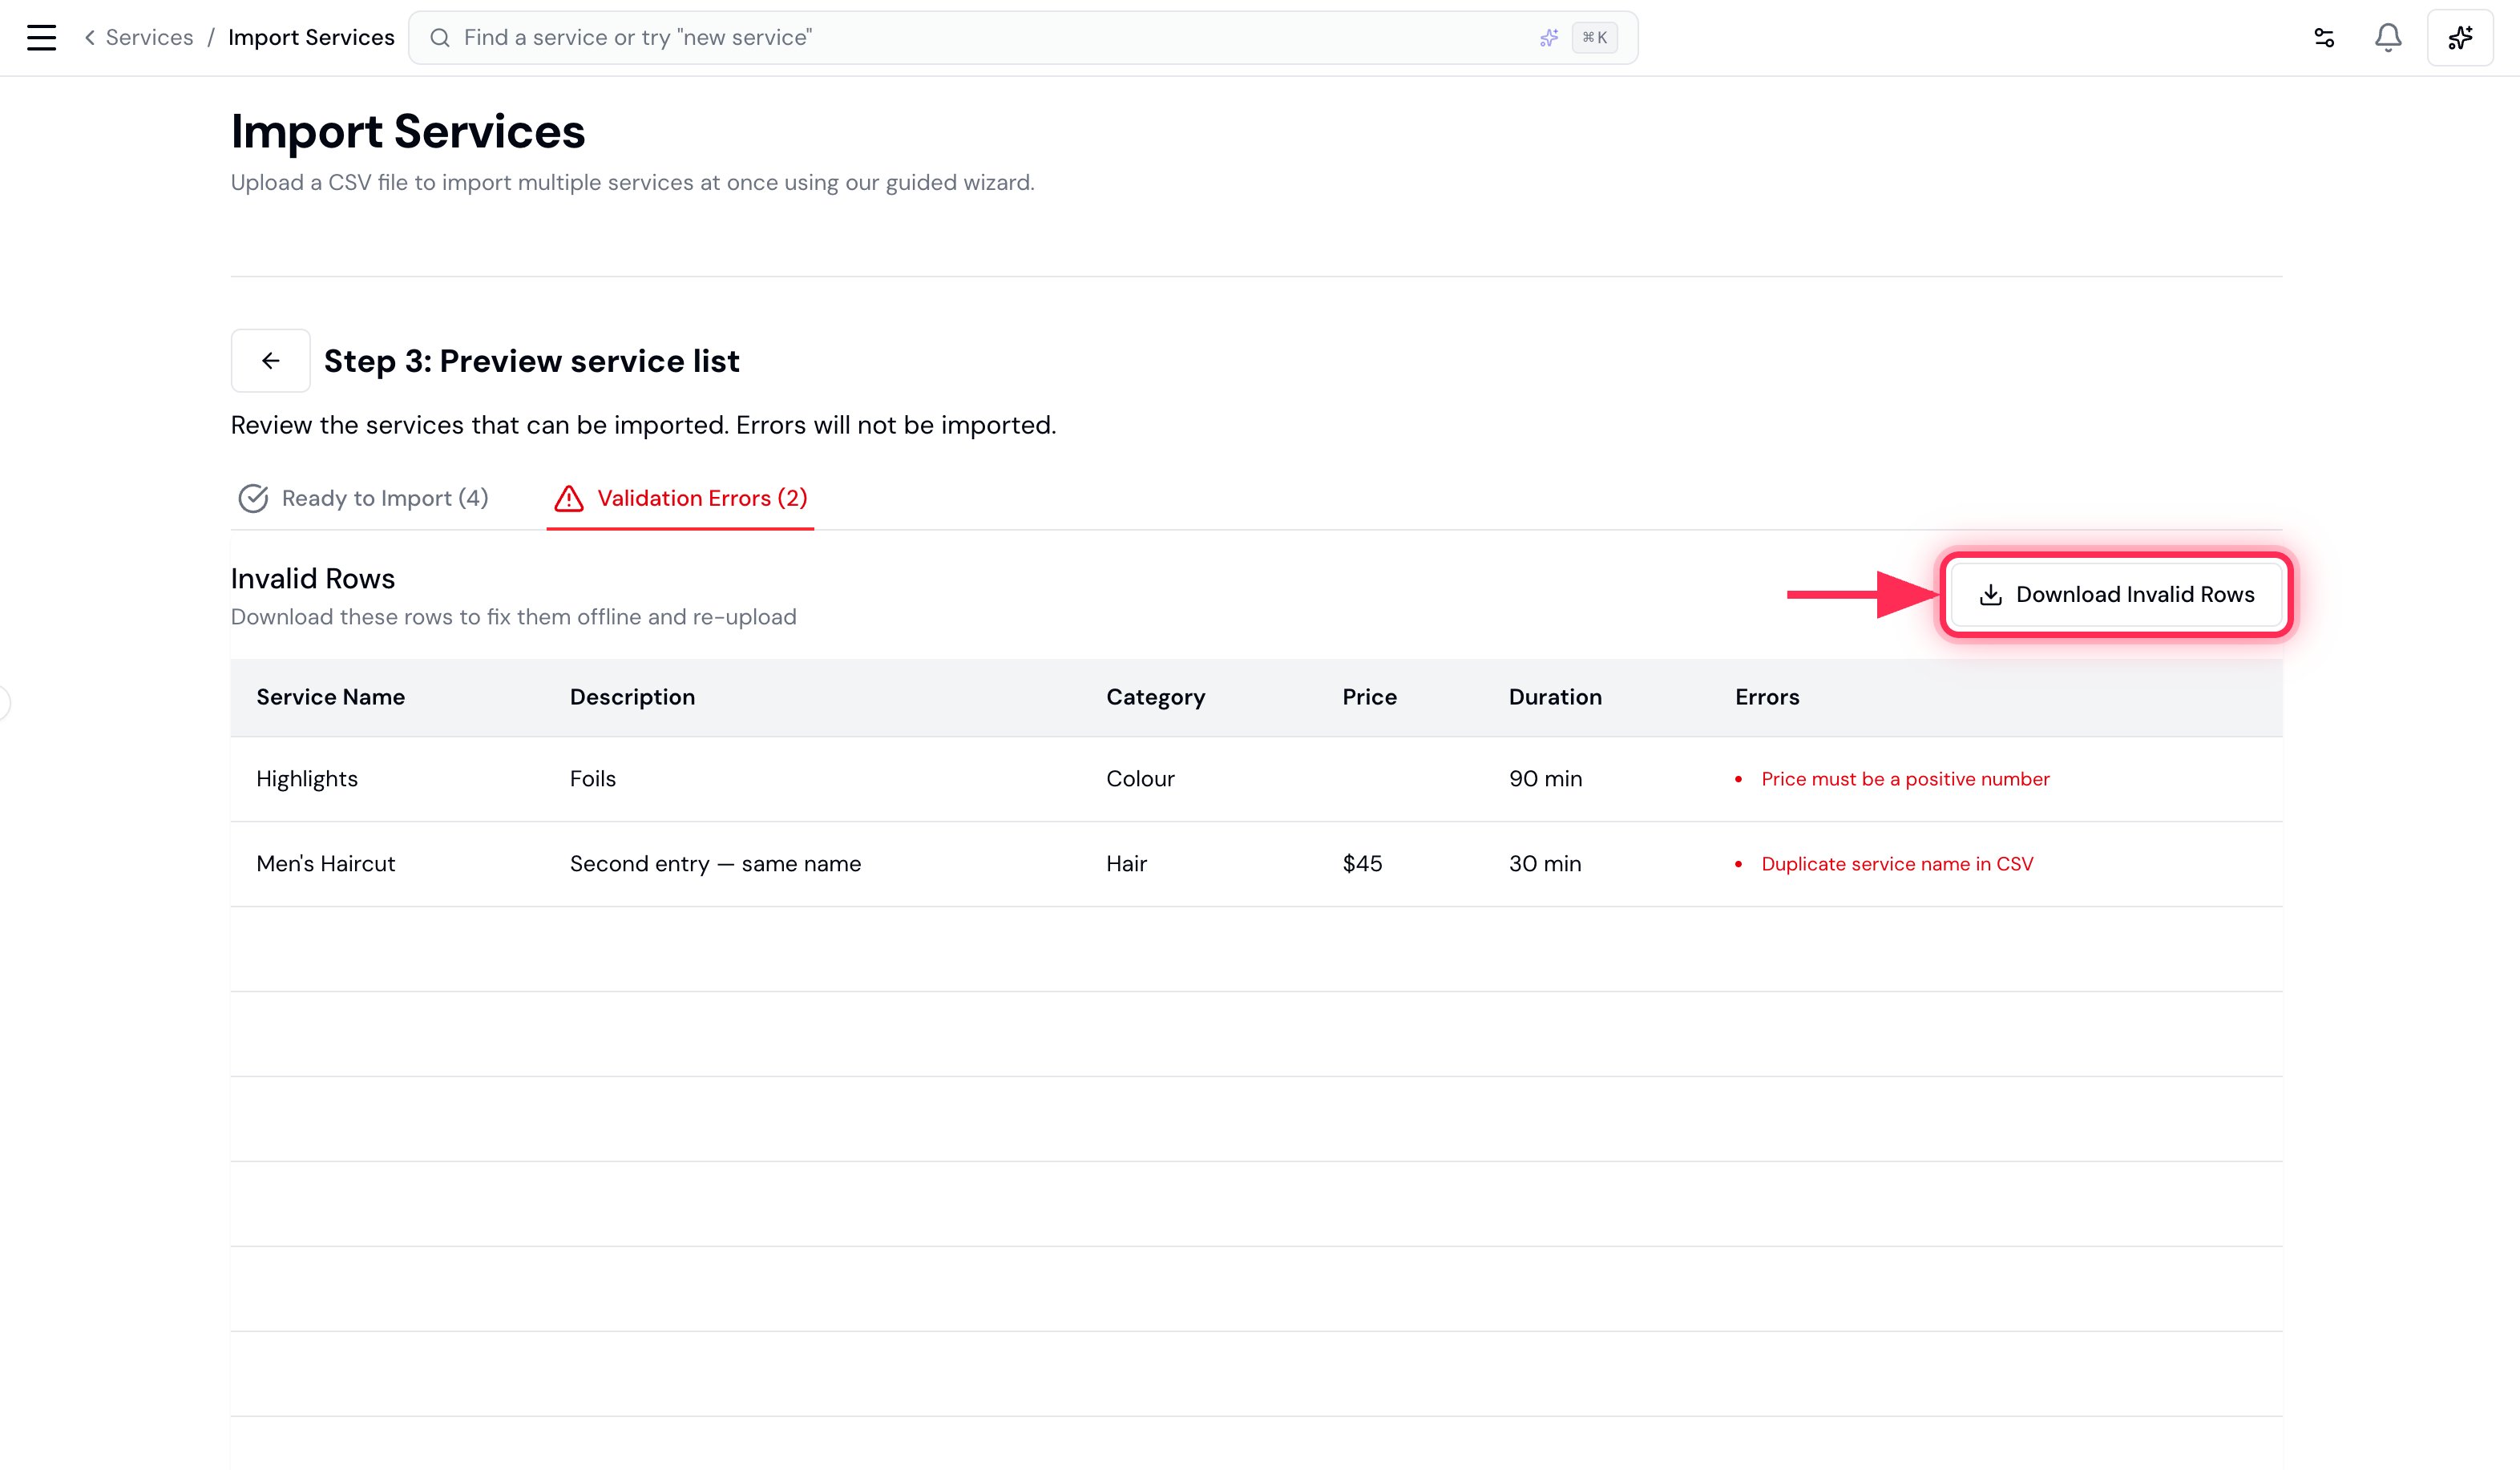Select the Highlights service name cell
This screenshot has width=2520, height=1470.
306,779
